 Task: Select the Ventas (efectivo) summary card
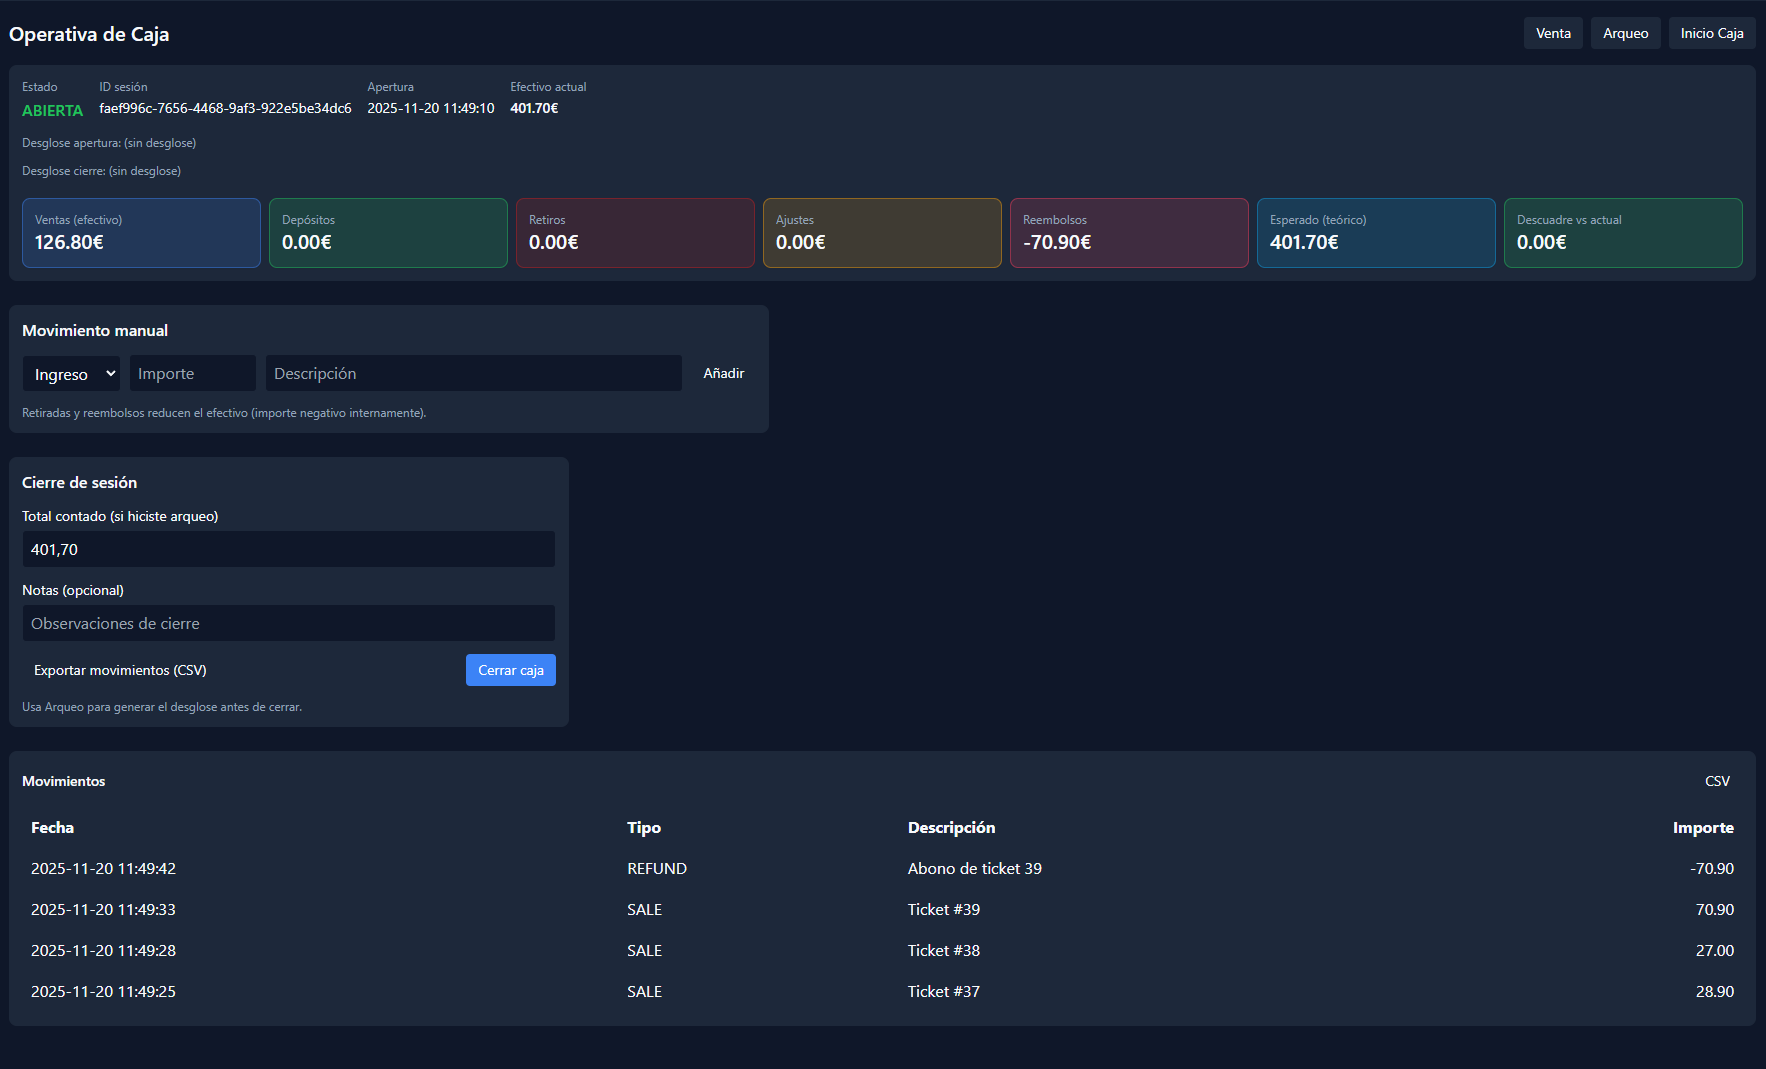[141, 233]
